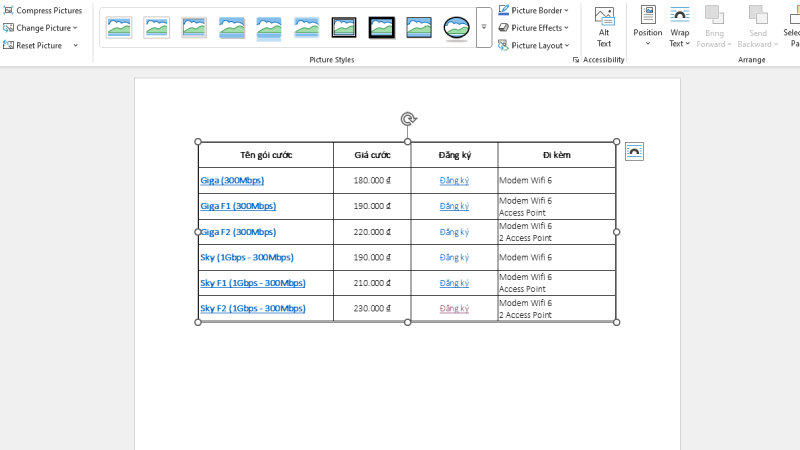Select the thick black frame picture style

[x=382, y=27]
